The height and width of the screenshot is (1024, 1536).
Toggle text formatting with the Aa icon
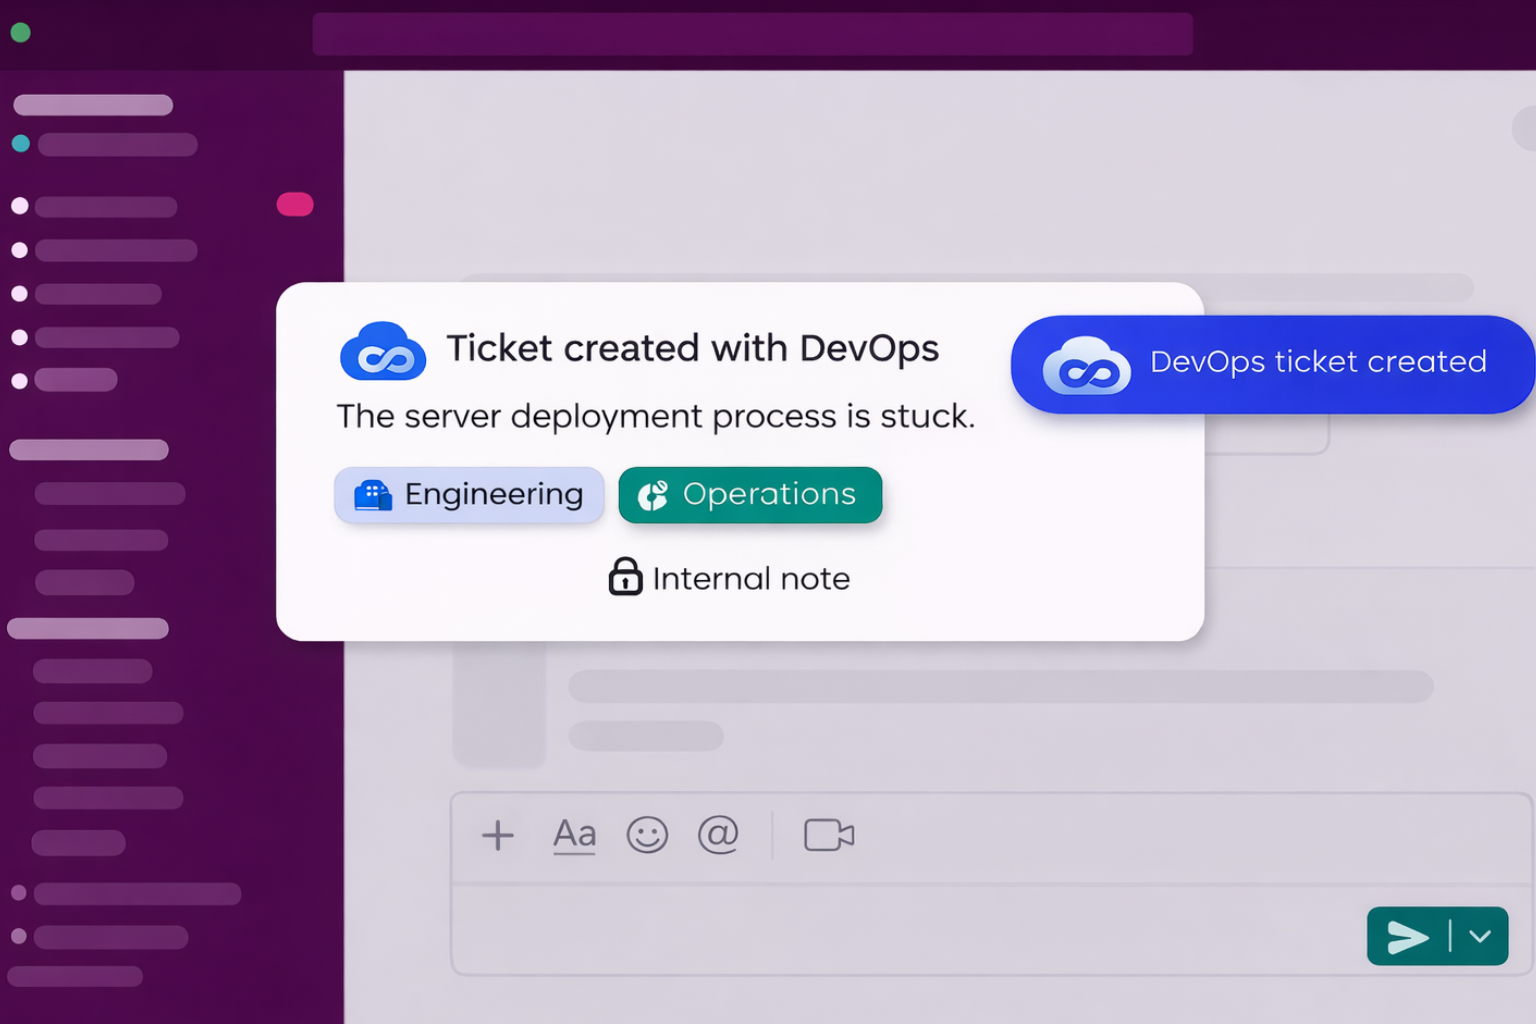575,835
